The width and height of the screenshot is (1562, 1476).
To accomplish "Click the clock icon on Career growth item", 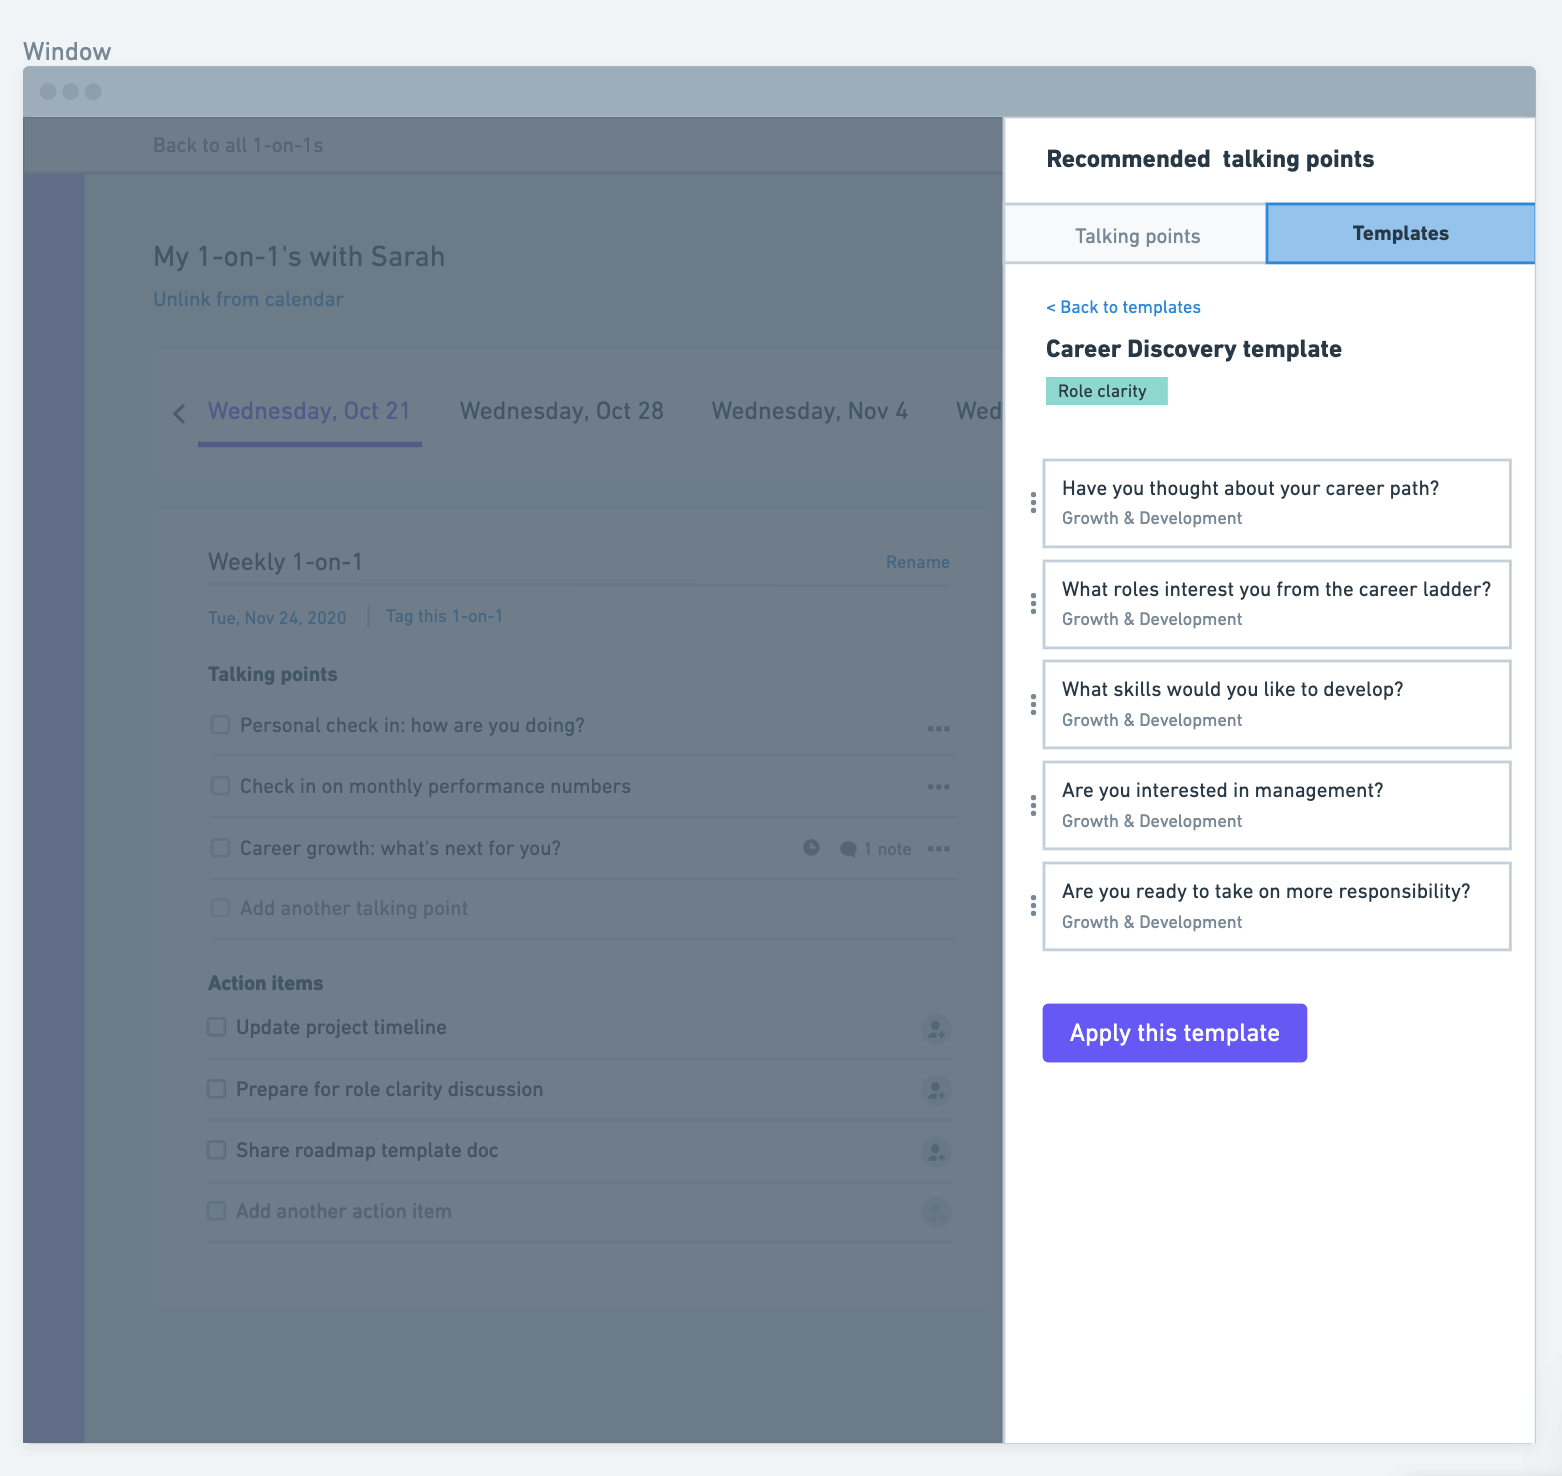I will point(811,848).
